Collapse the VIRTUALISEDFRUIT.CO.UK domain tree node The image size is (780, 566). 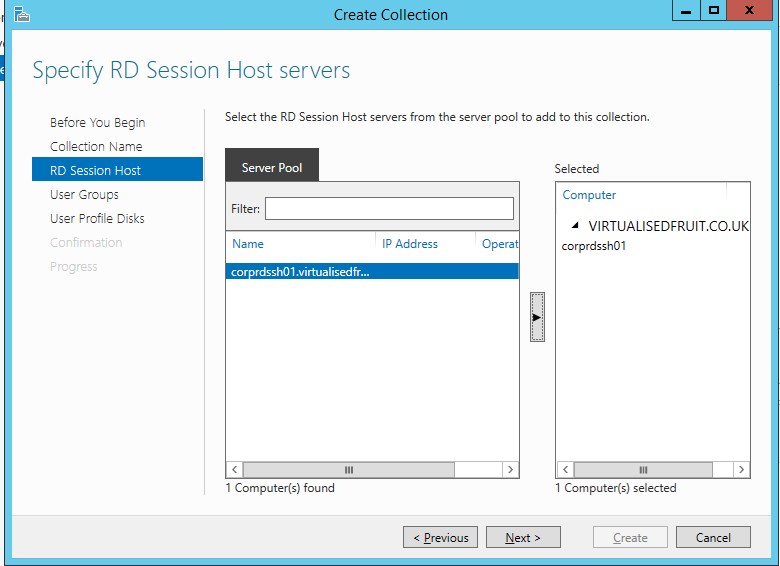[574, 227]
